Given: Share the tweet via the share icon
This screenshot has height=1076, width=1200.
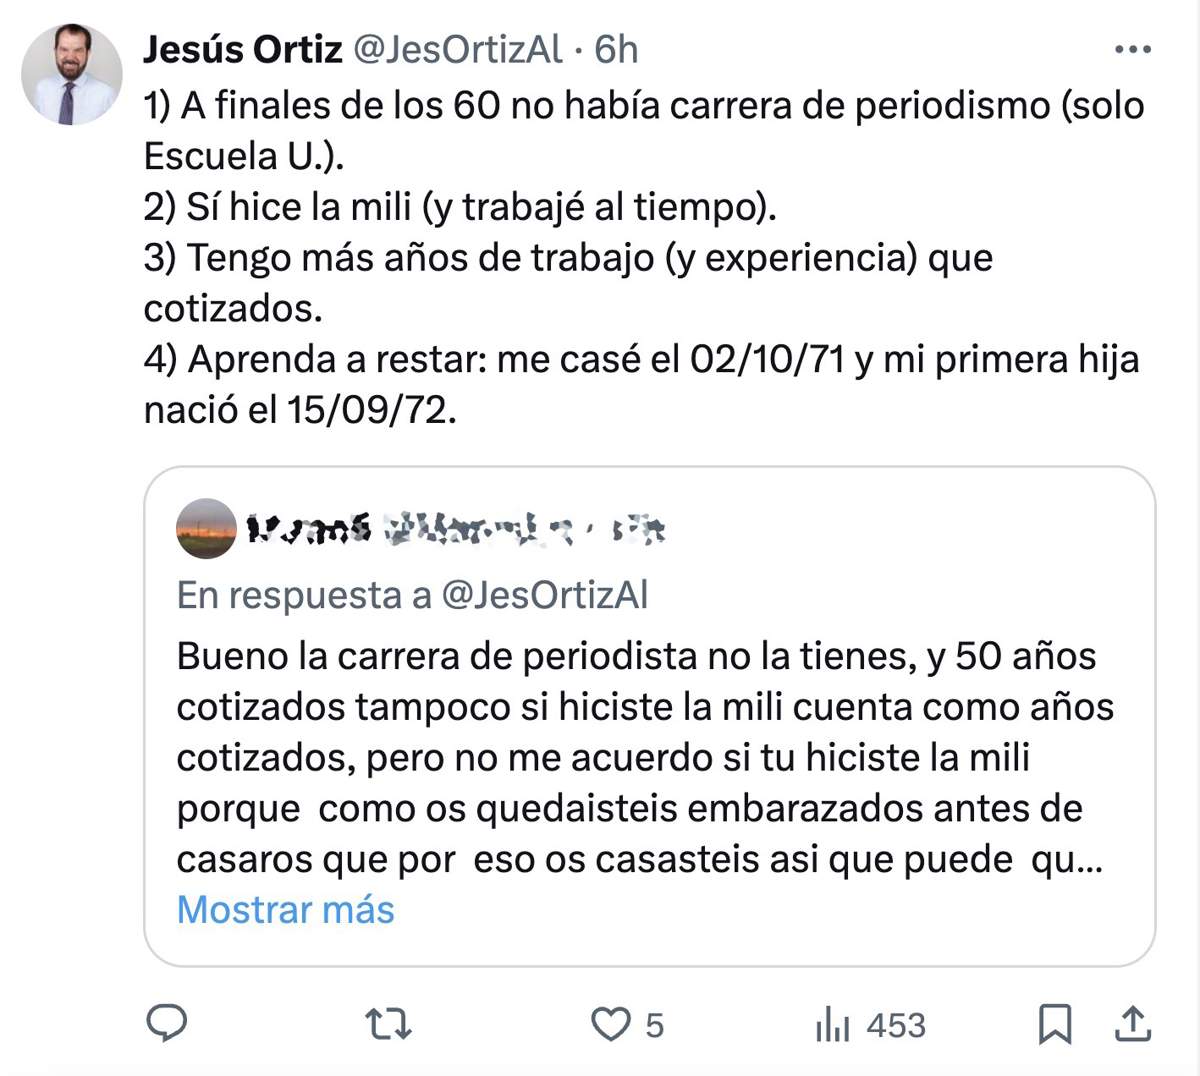Looking at the screenshot, I should pos(1135,1024).
